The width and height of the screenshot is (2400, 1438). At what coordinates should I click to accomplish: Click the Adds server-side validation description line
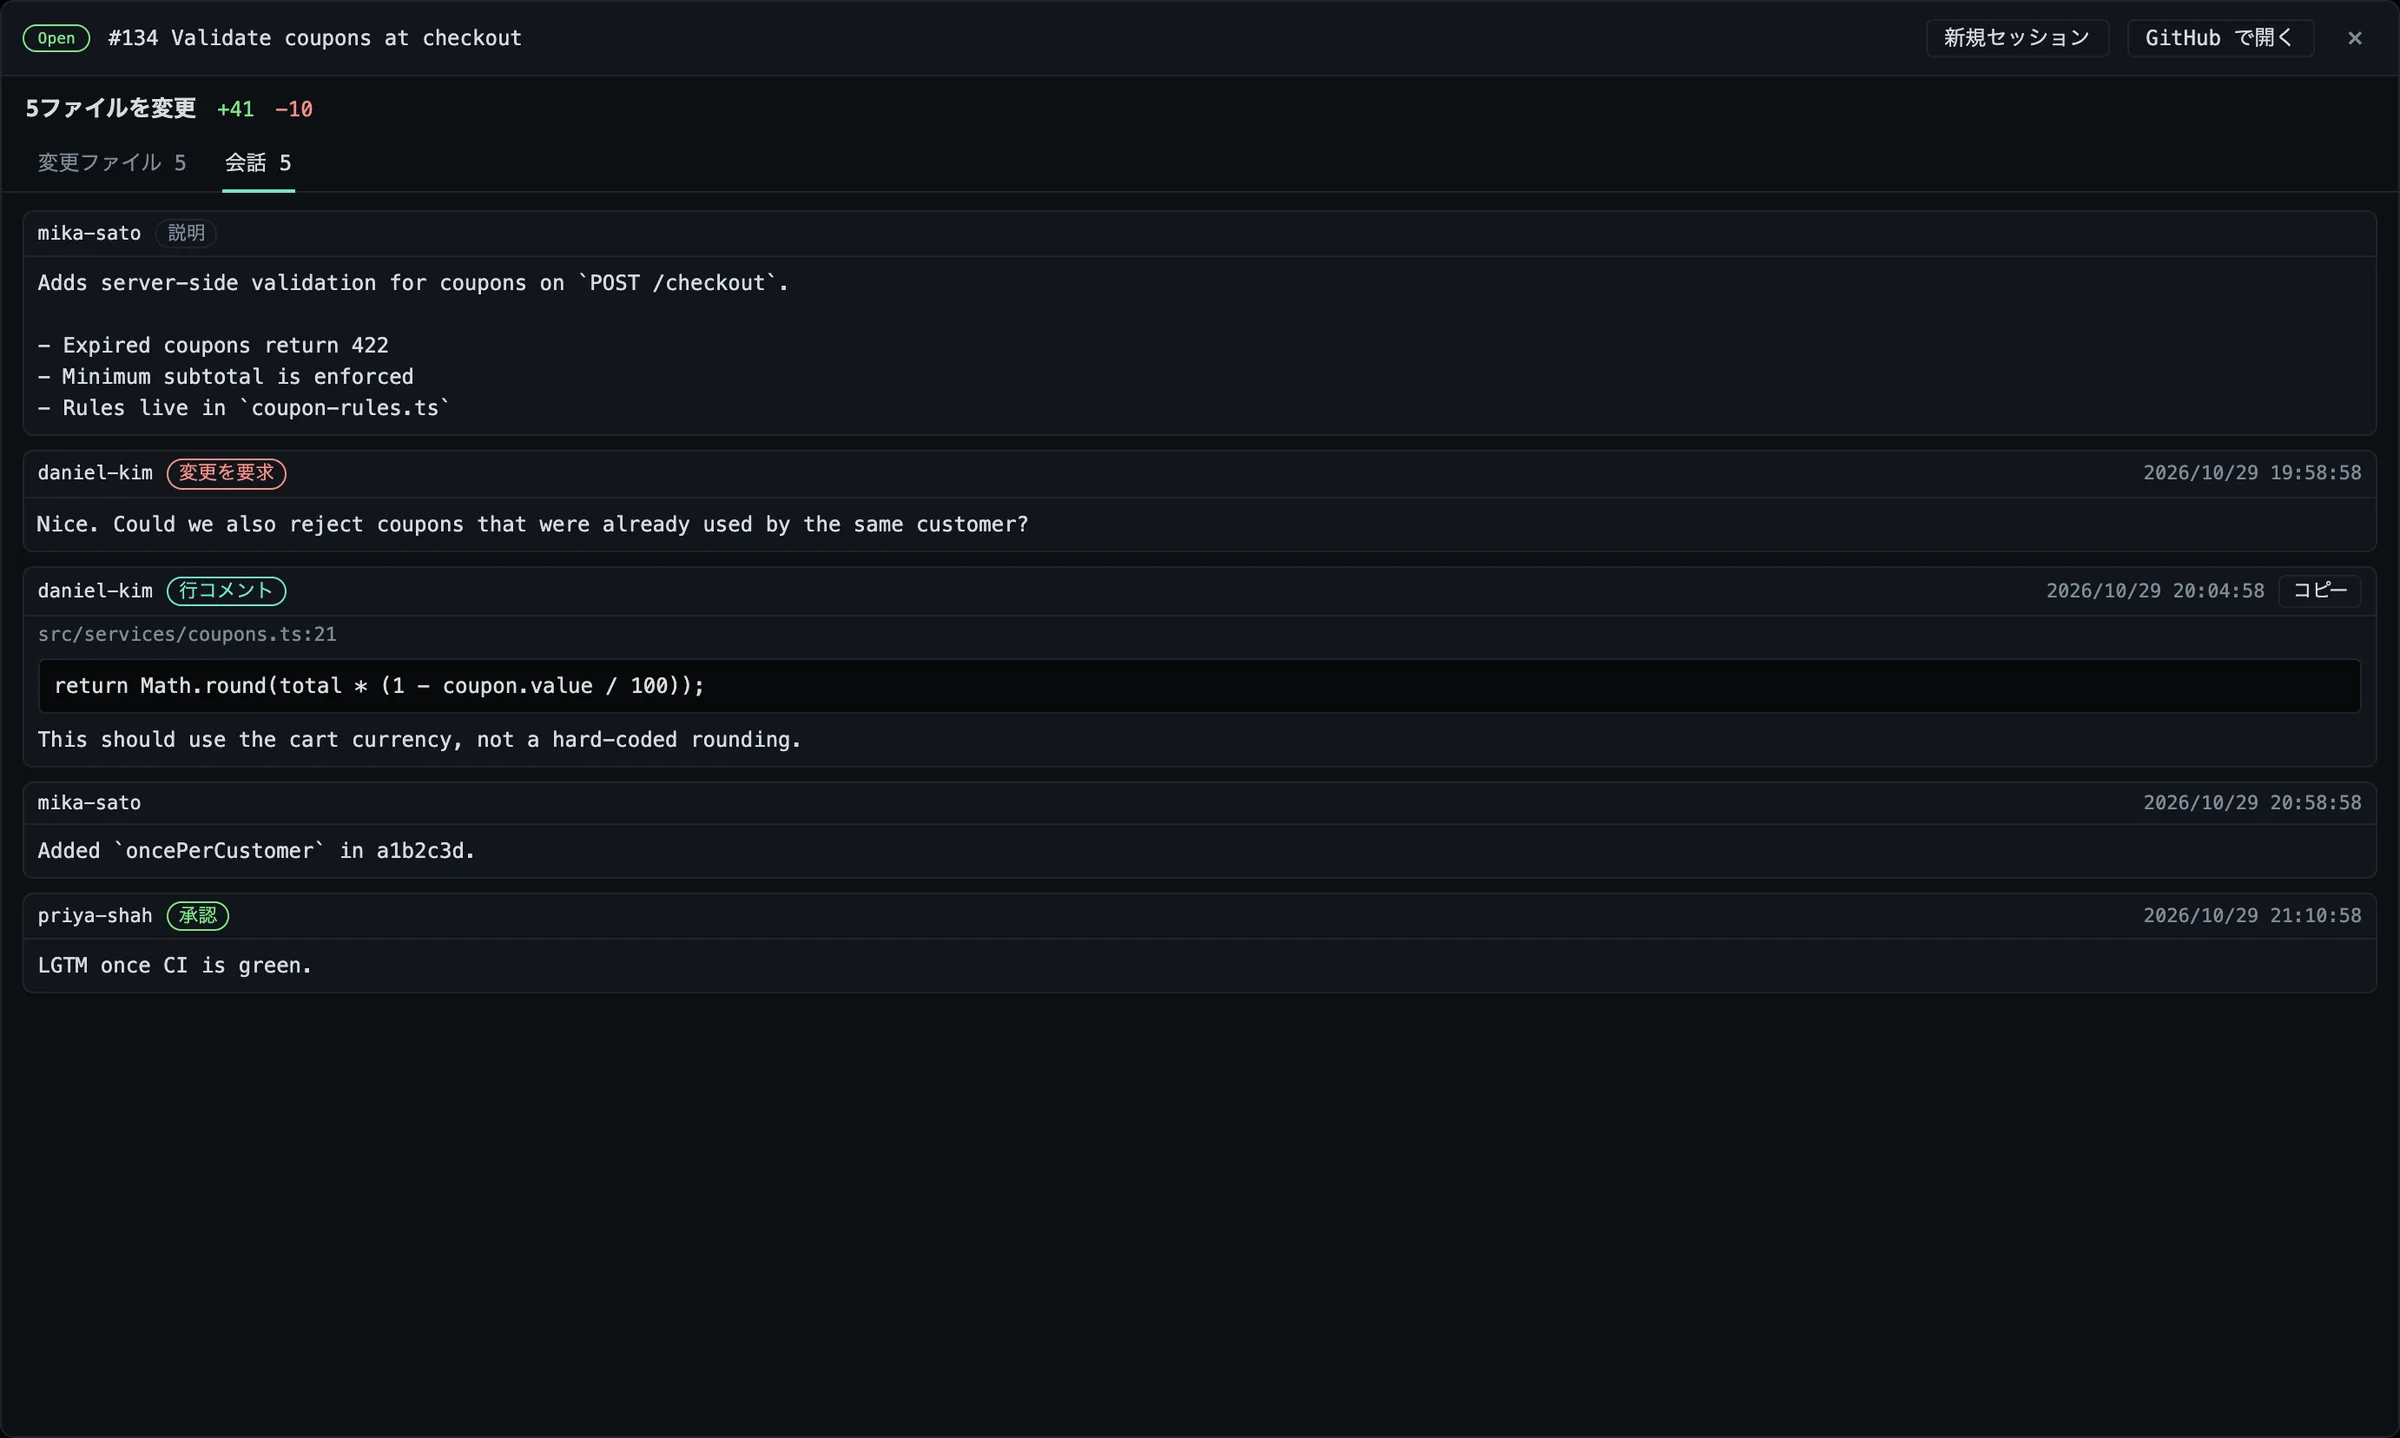(x=413, y=283)
